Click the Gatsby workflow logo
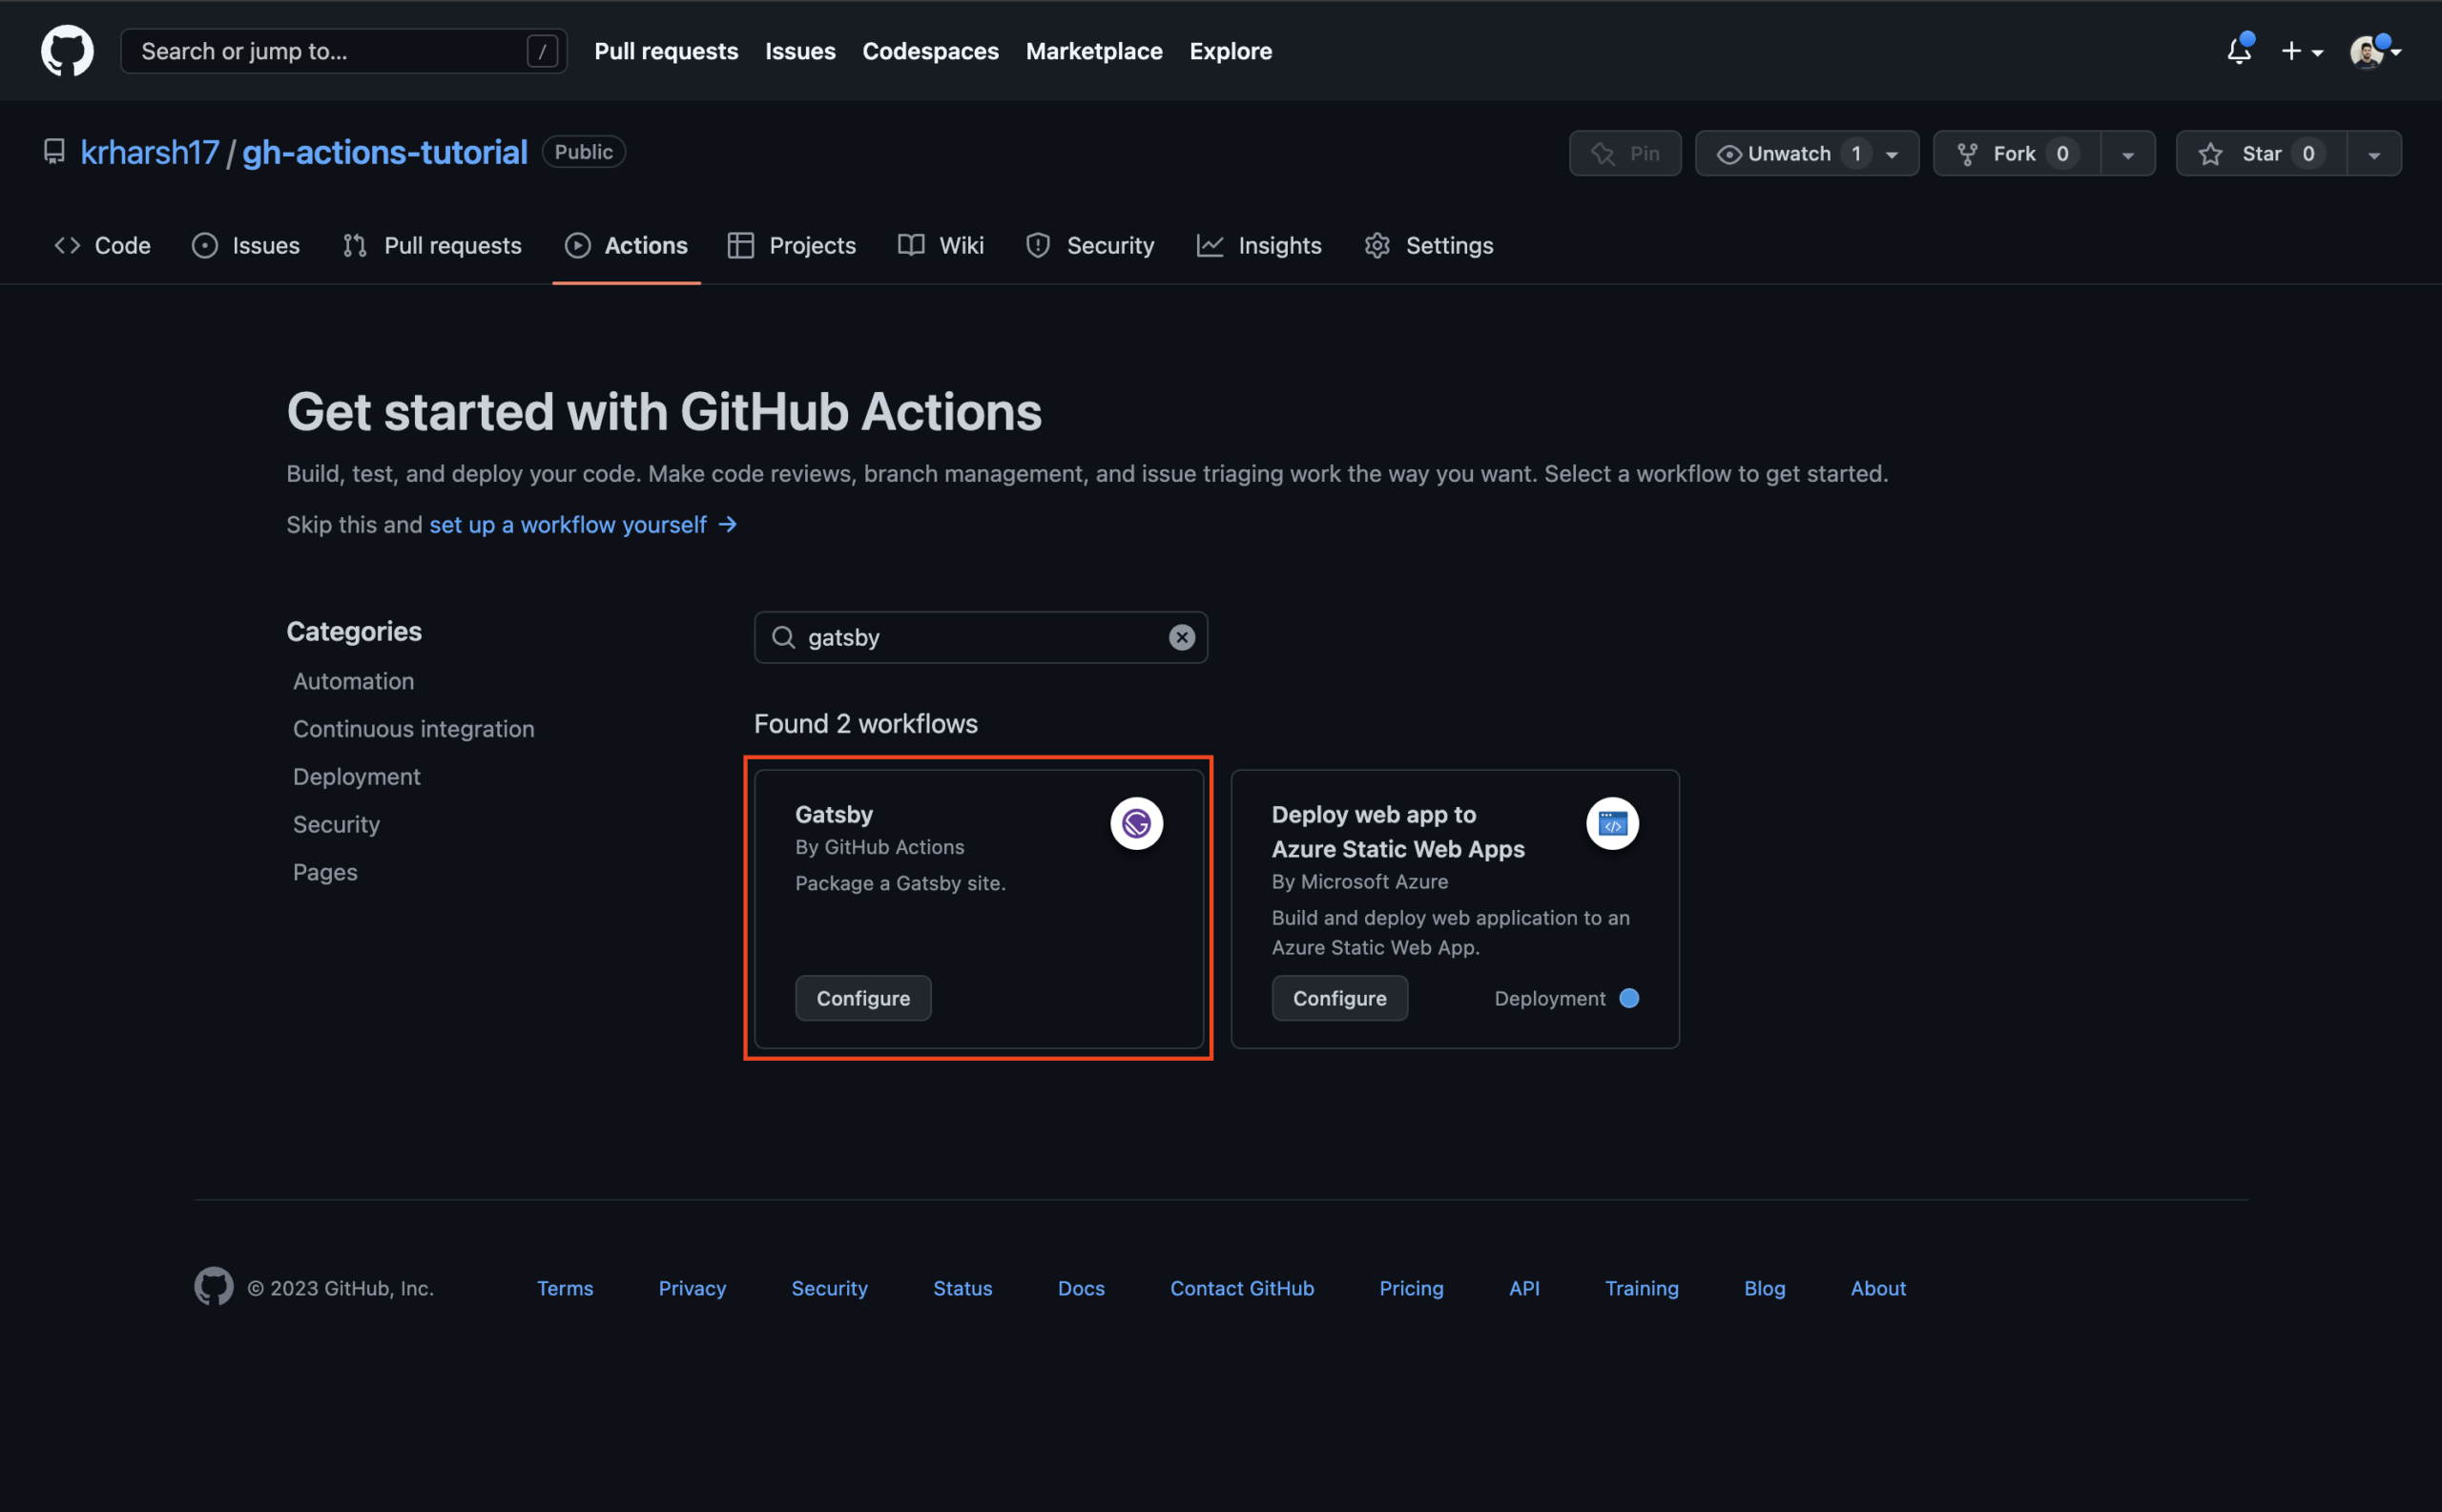 tap(1136, 823)
